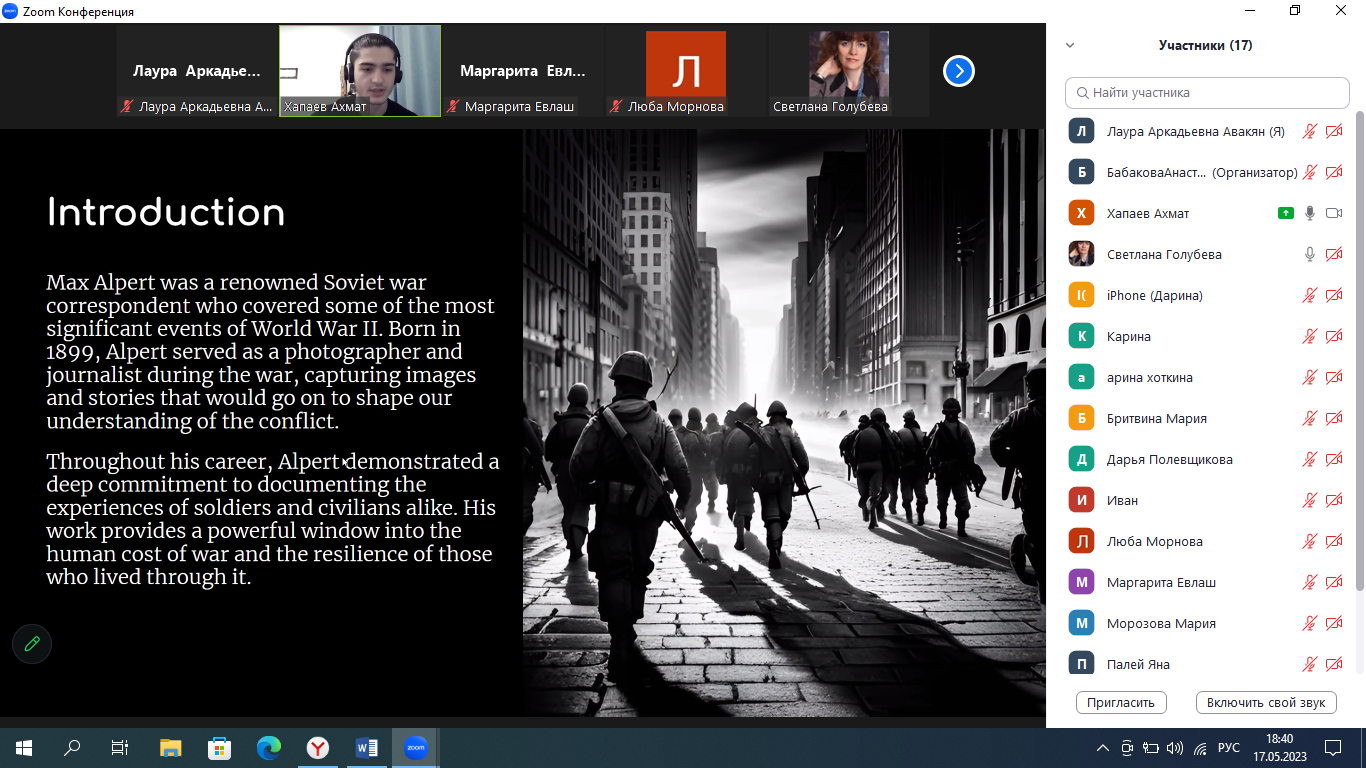Open Yandex Browser from the taskbar
Viewport: 1366px width, 768px height.
tap(317, 747)
